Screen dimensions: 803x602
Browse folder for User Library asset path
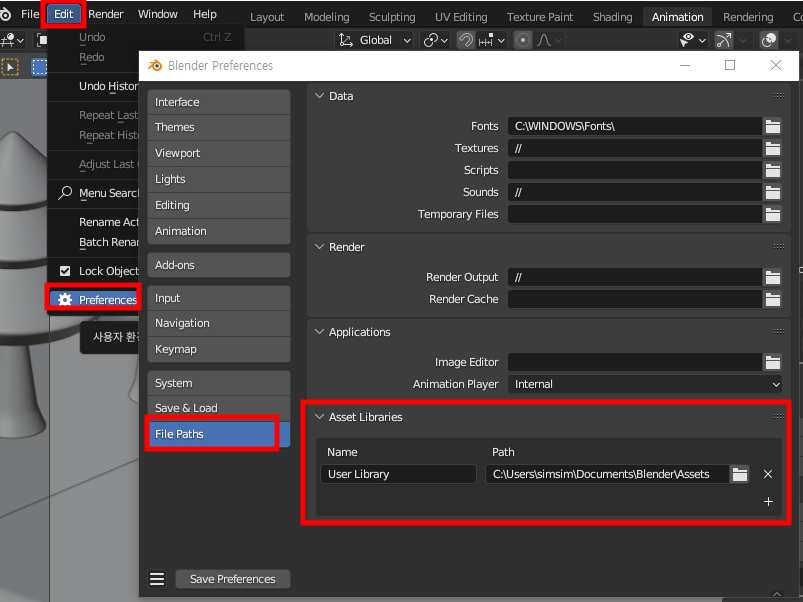[x=739, y=474]
